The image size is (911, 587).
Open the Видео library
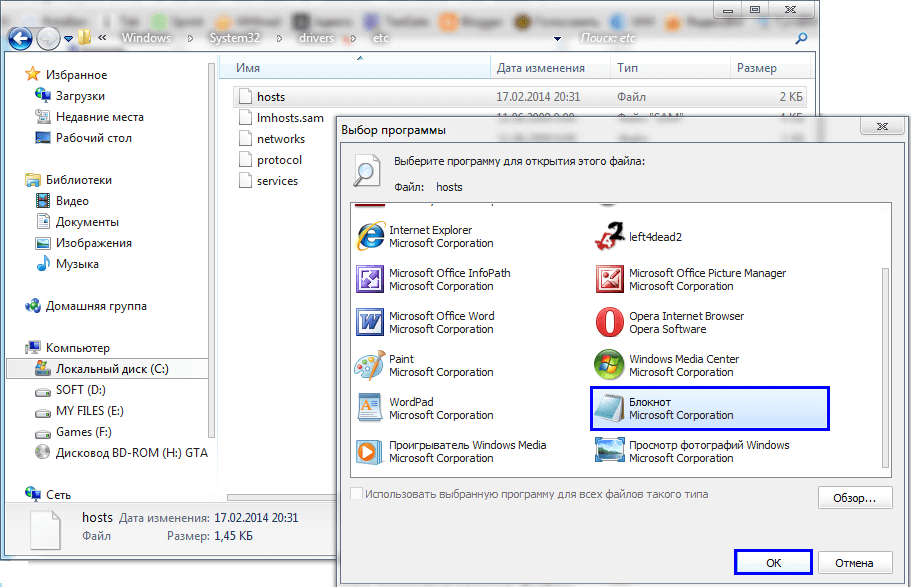[x=62, y=201]
